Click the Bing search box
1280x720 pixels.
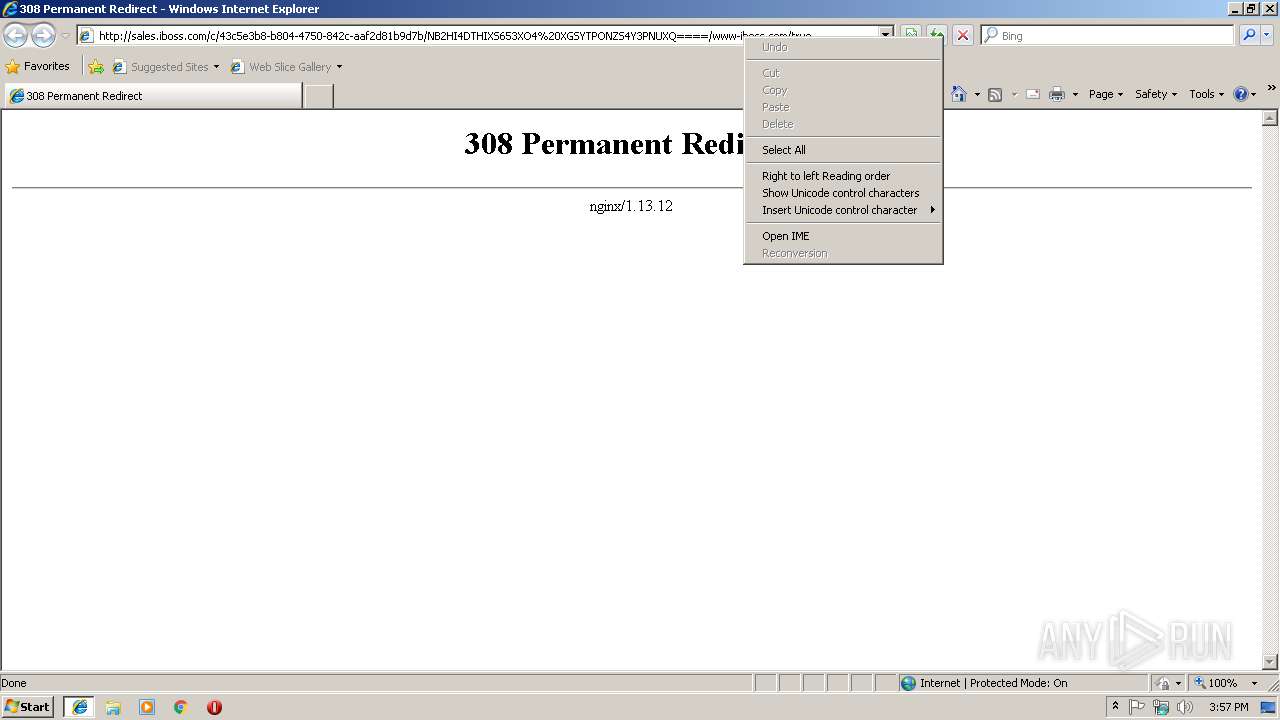tap(1107, 35)
